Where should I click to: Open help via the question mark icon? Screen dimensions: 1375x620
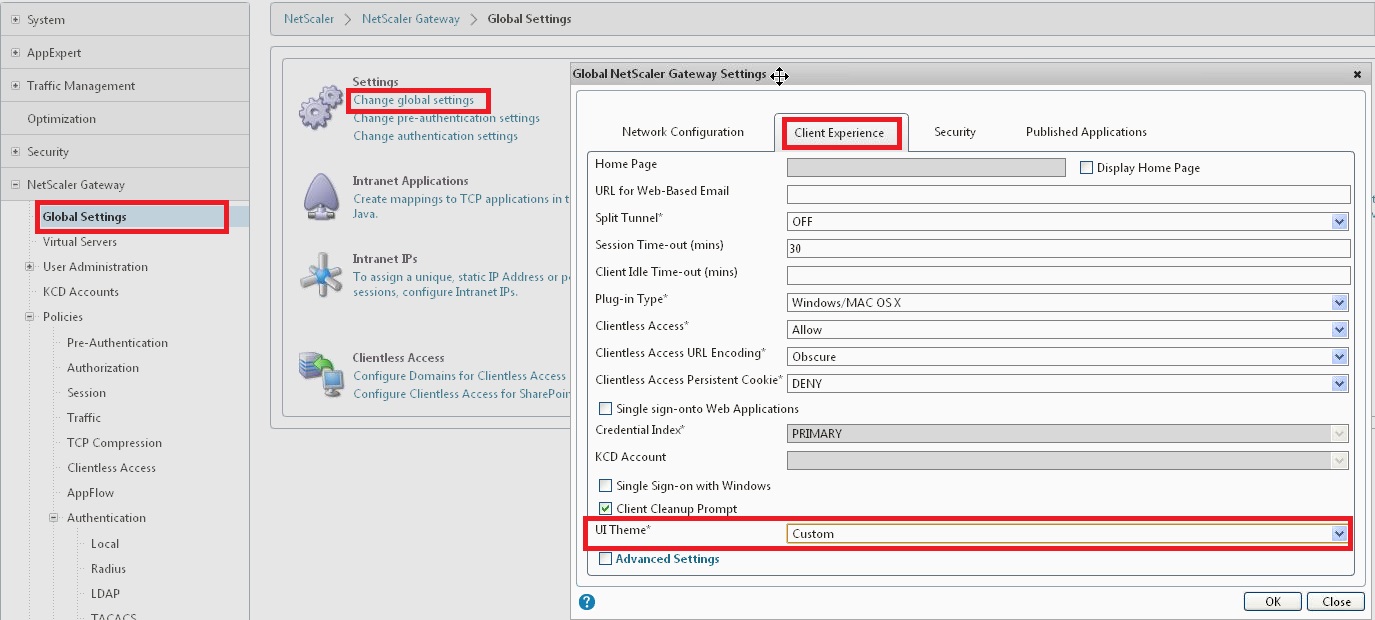586,601
